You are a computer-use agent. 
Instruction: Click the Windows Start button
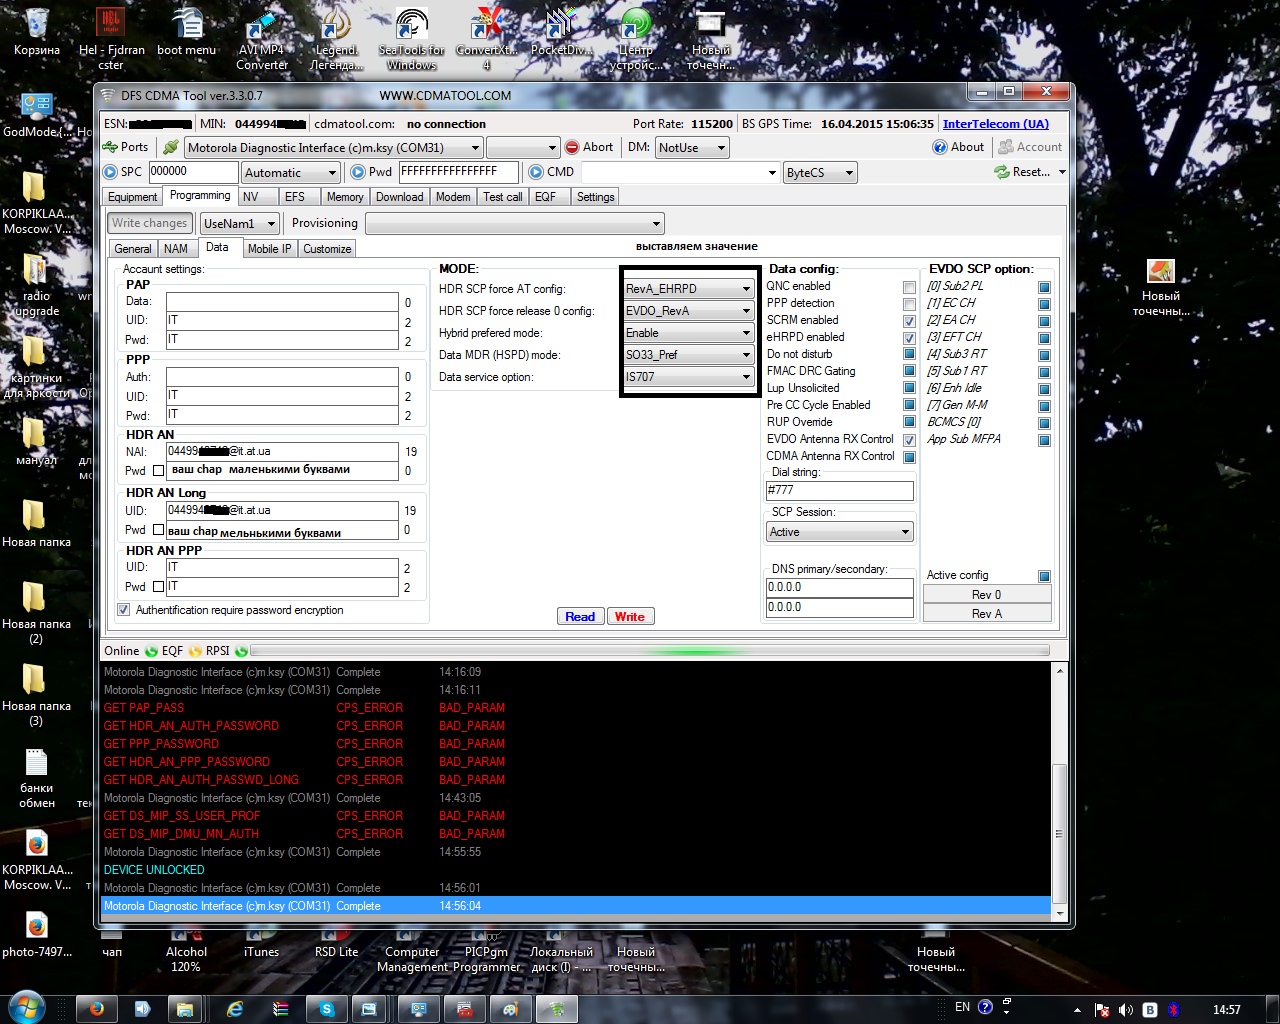pos(27,1007)
